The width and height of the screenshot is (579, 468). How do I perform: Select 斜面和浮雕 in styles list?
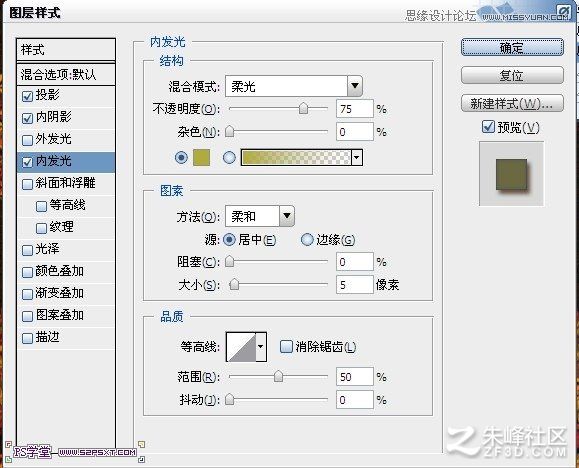pyautogui.click(x=66, y=184)
